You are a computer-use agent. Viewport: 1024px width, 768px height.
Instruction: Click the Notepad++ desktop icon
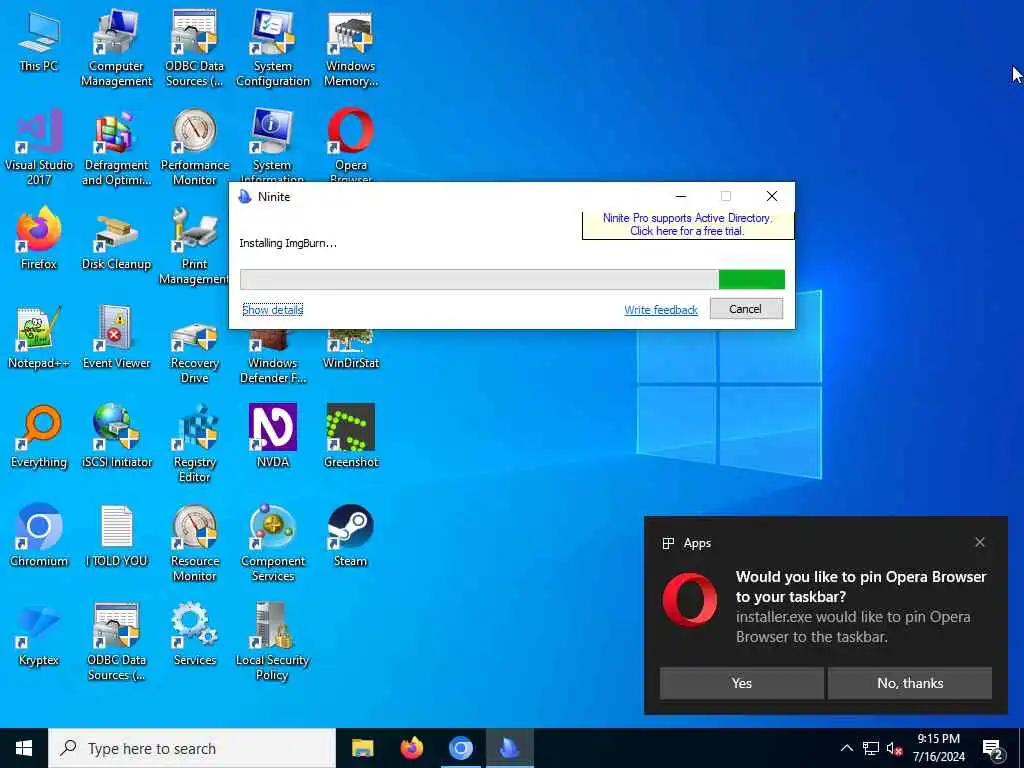click(x=39, y=338)
